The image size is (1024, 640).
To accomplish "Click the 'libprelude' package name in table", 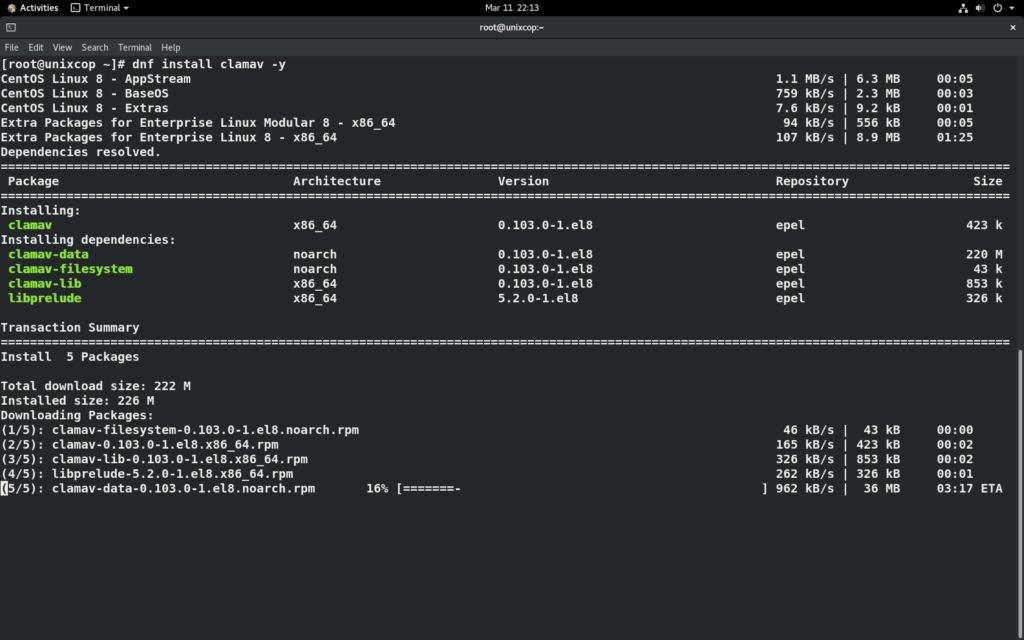I will [x=44, y=298].
